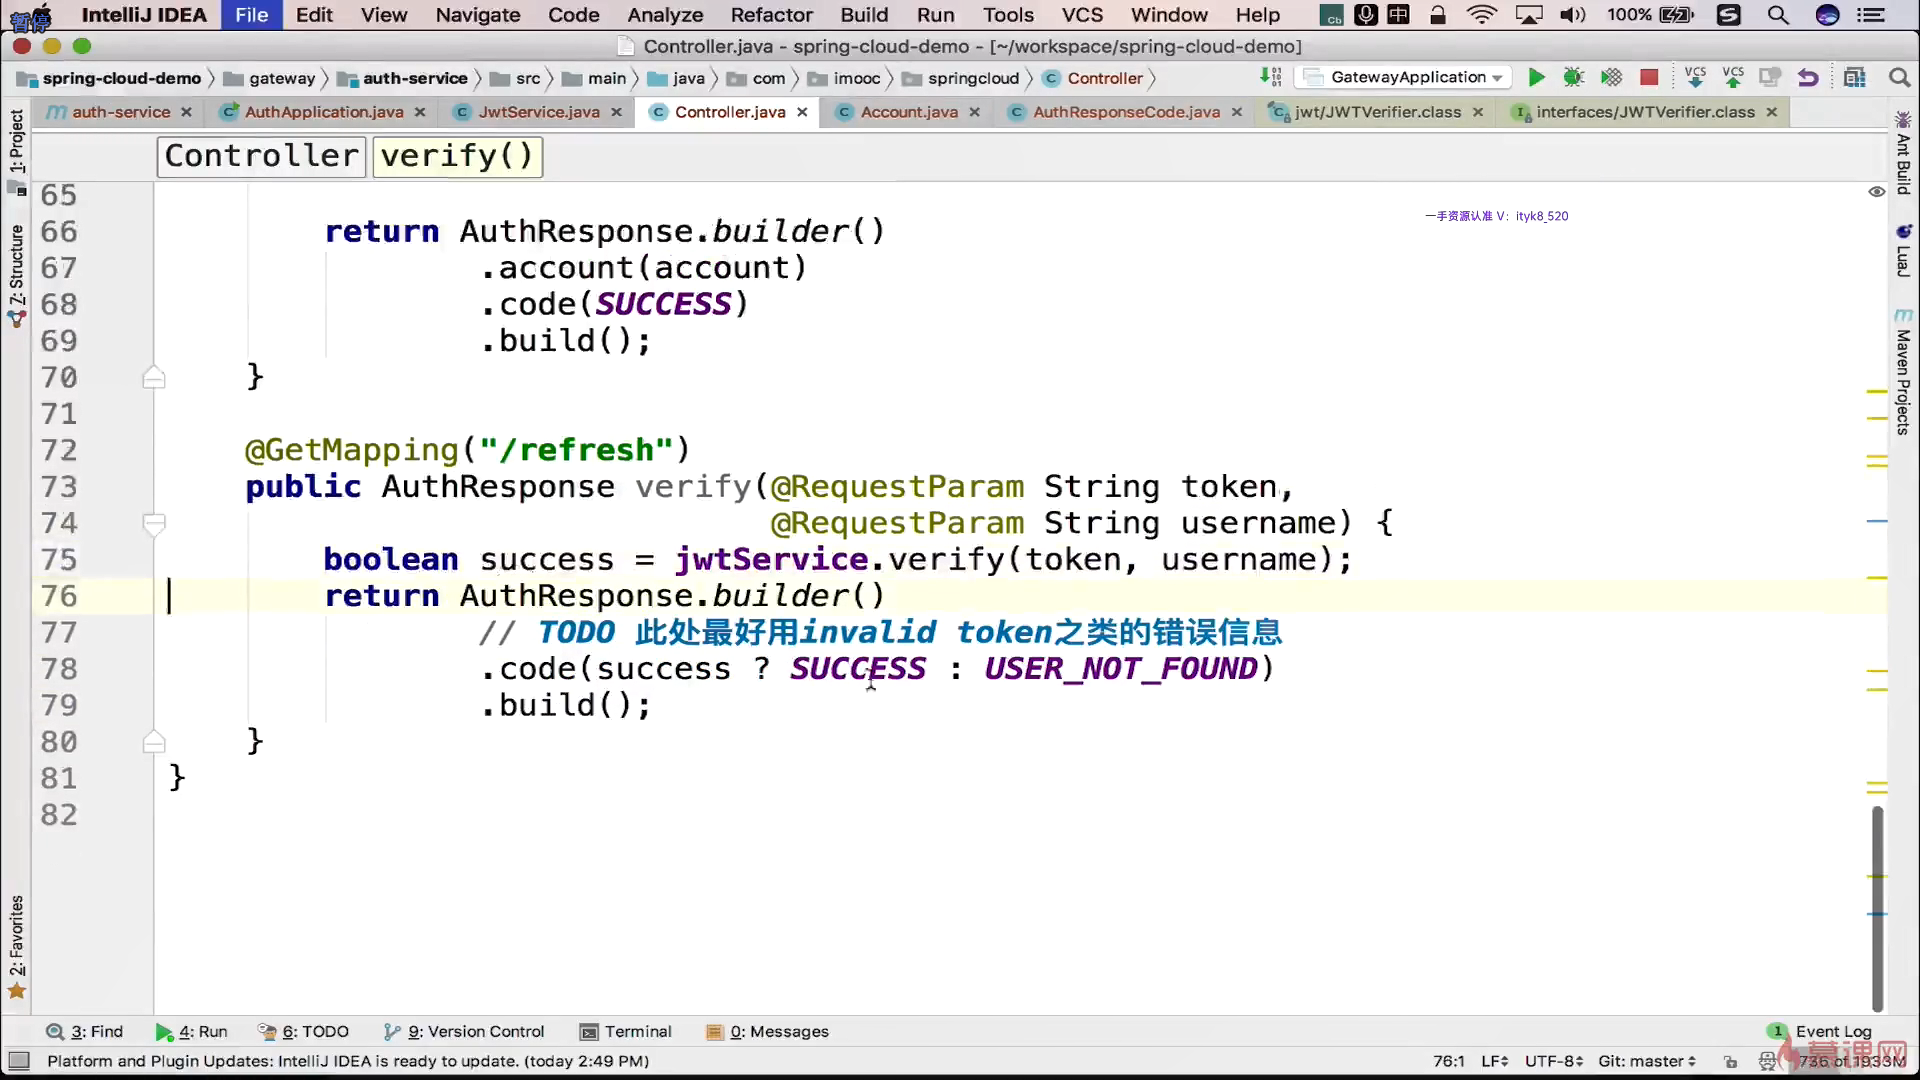The height and width of the screenshot is (1080, 1920).
Task: Revert changes with the undo arrow icon
Action: [1807, 78]
